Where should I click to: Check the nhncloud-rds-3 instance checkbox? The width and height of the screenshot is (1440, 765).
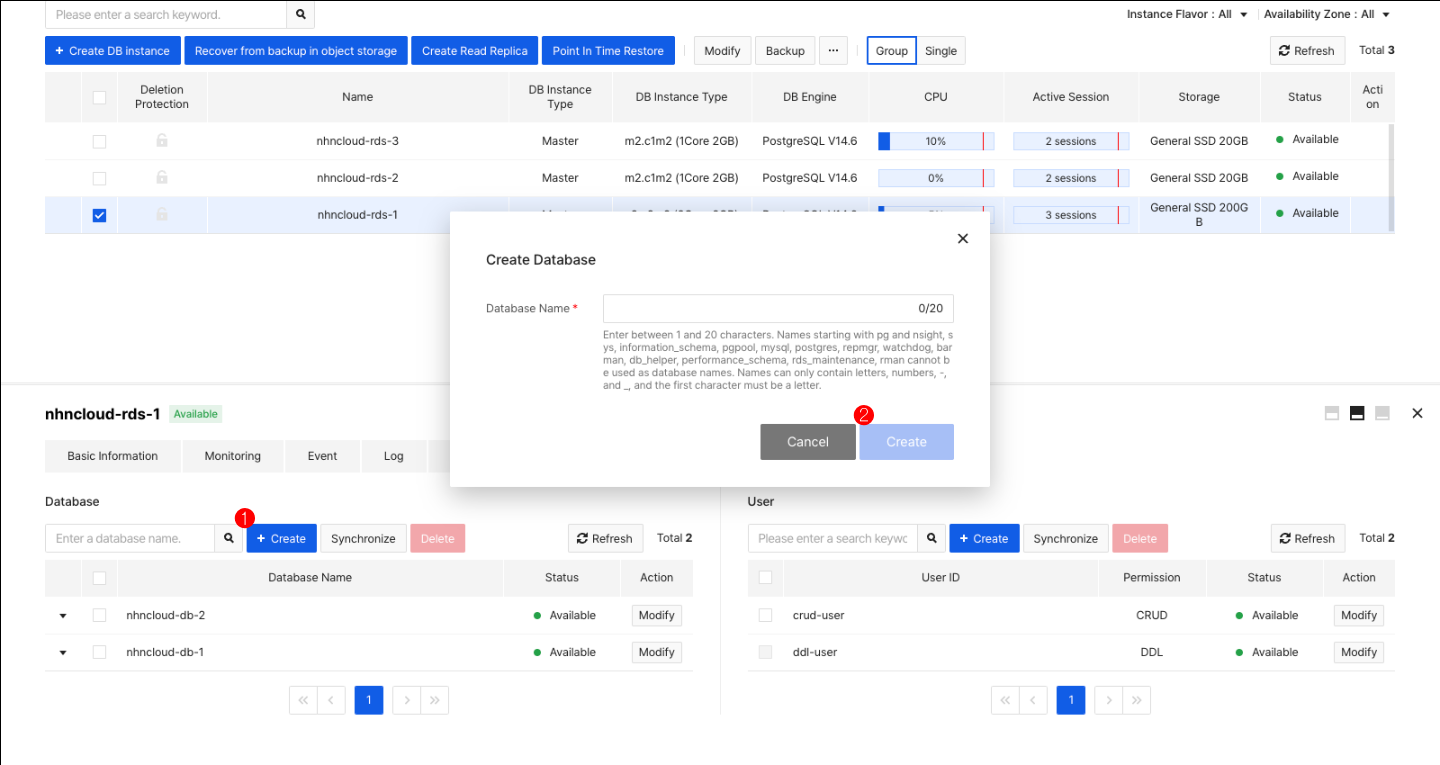[99, 141]
